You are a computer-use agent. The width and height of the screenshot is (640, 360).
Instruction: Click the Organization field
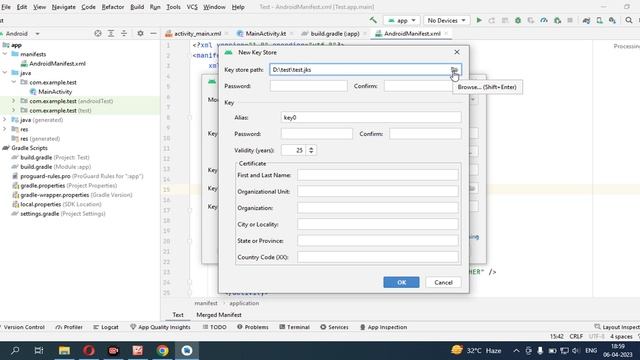coord(378,208)
